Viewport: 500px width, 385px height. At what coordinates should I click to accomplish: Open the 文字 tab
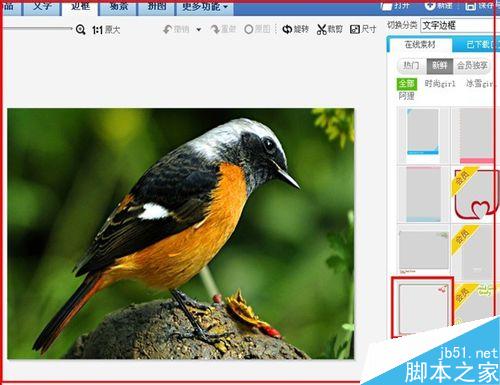pos(42,7)
